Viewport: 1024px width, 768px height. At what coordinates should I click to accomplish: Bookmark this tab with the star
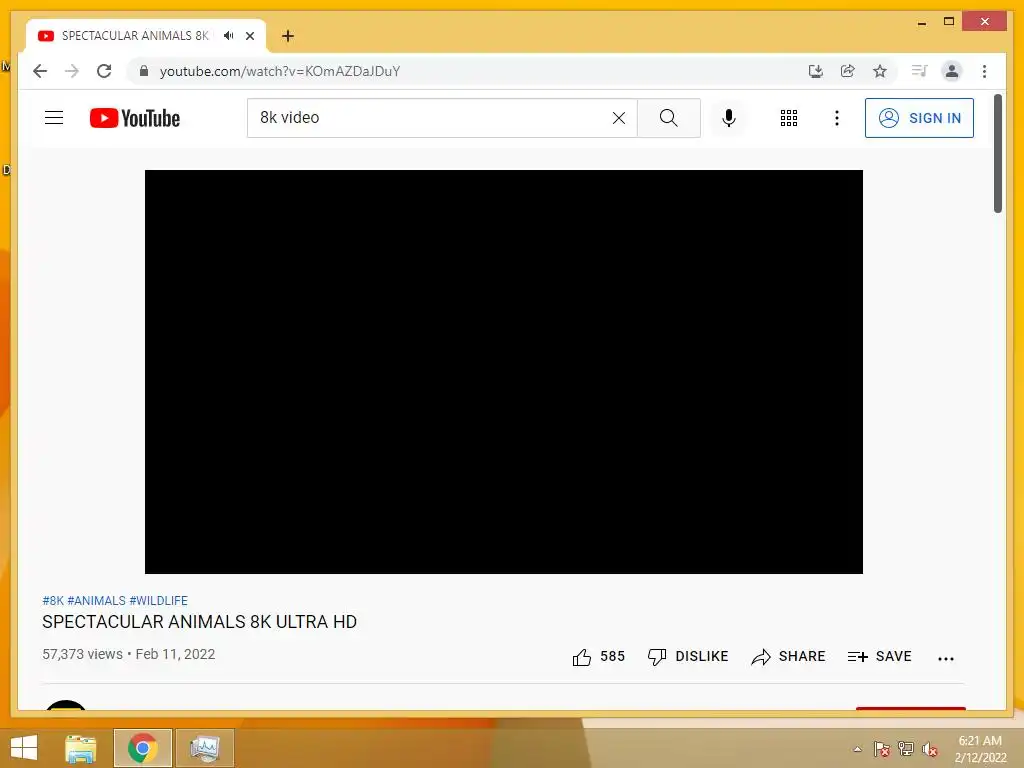(x=880, y=71)
